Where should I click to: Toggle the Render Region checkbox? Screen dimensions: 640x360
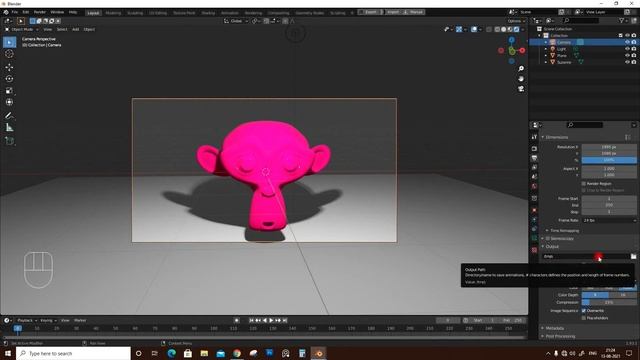[x=584, y=184]
